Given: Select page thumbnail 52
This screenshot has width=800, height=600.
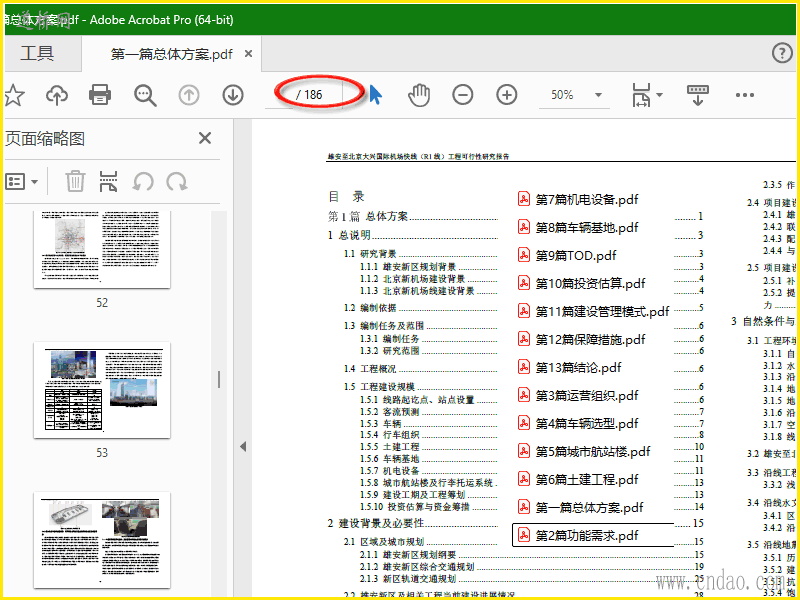Looking at the screenshot, I should [102, 249].
